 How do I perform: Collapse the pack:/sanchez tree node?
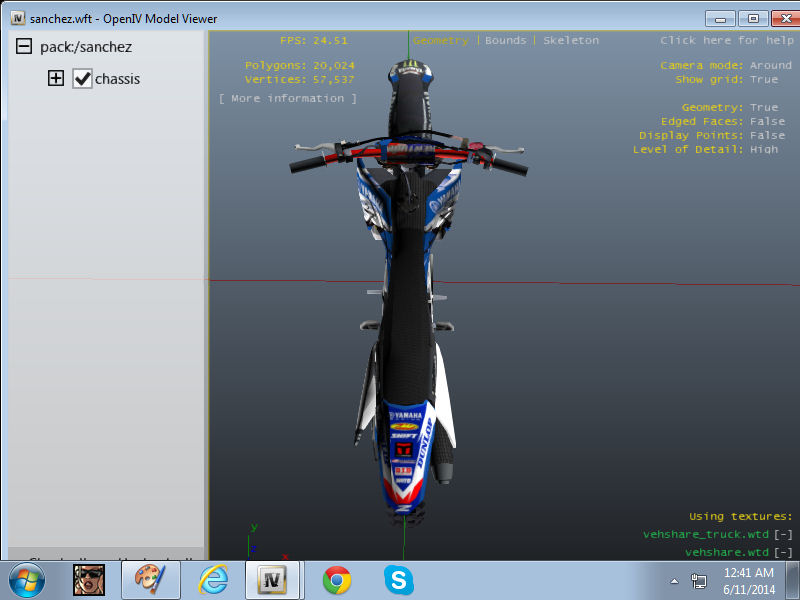click(24, 46)
